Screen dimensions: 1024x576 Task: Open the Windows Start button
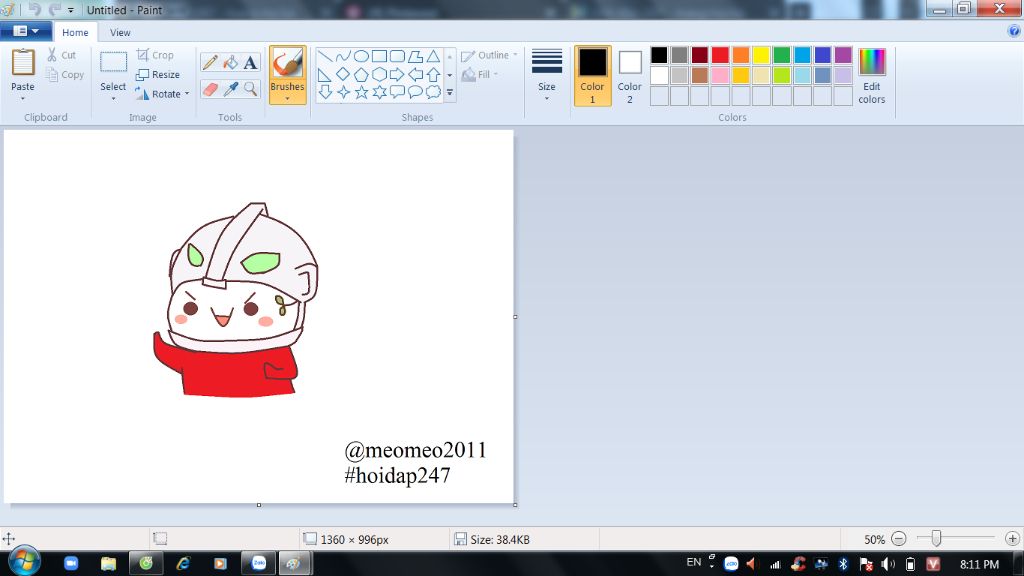(x=24, y=562)
